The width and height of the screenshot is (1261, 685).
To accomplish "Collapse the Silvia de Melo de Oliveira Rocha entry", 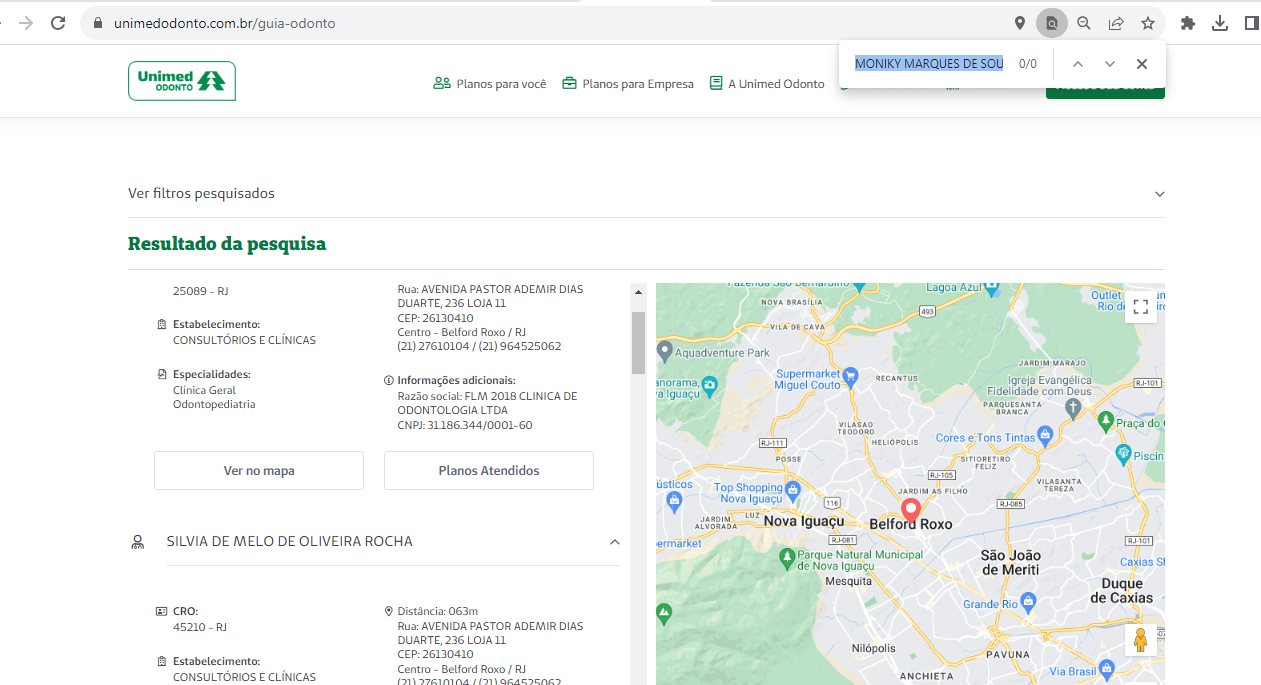I will click(x=614, y=542).
